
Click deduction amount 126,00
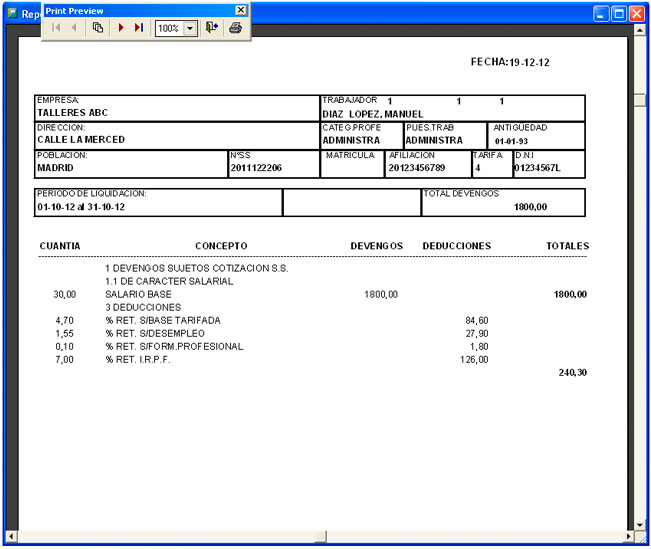[474, 360]
